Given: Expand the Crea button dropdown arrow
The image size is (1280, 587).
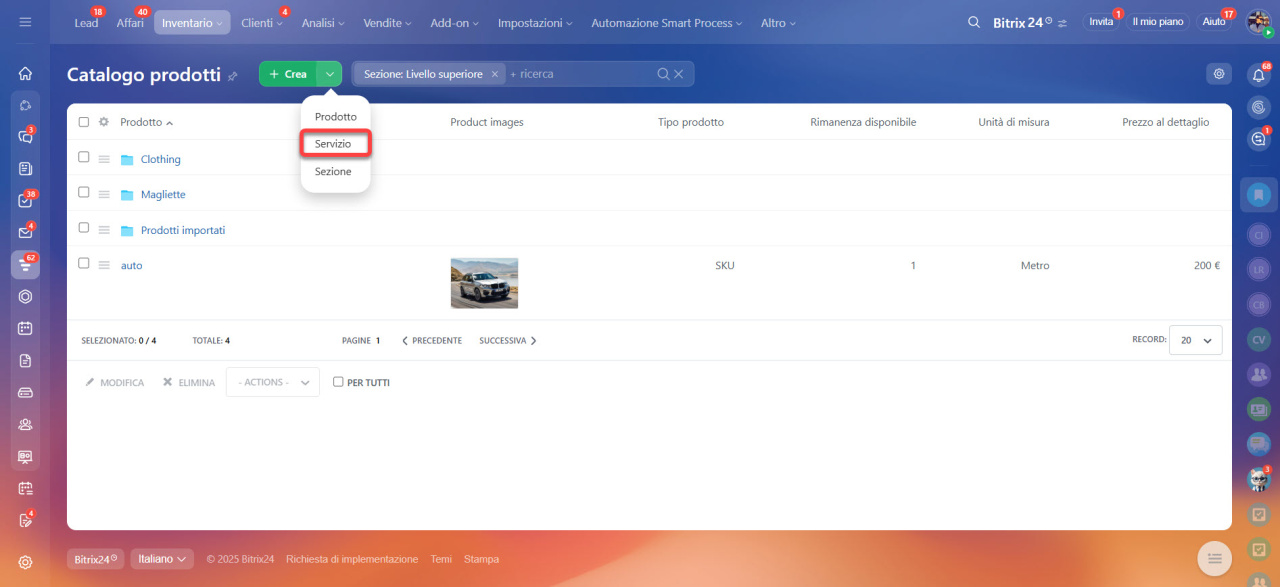Looking at the screenshot, I should tap(329, 74).
